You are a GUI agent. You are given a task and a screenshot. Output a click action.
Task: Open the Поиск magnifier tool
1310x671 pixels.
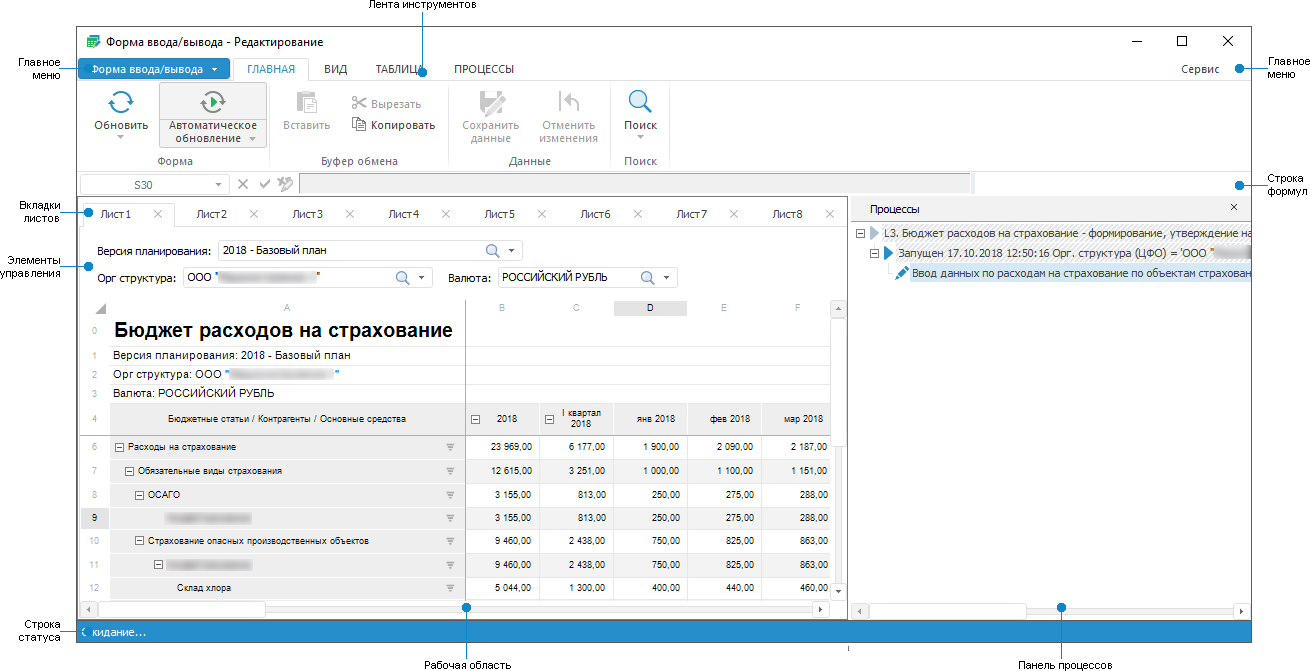[640, 101]
